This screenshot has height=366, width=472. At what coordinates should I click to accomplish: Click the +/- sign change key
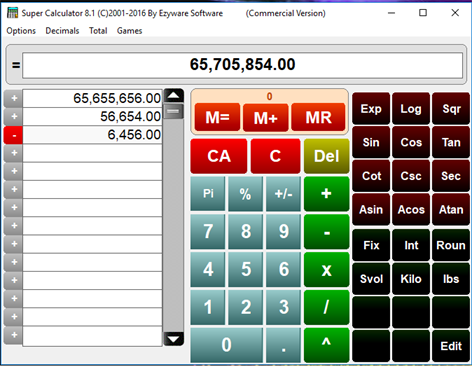(283, 193)
